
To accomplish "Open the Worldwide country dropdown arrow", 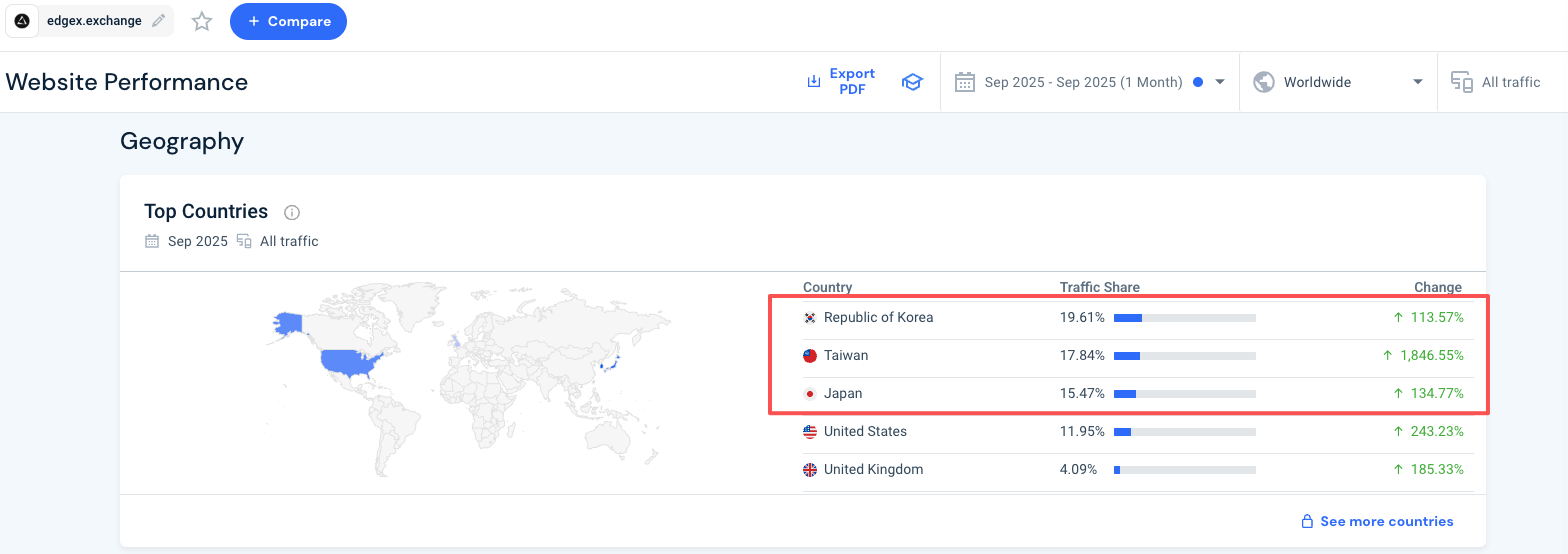I will [x=1418, y=82].
